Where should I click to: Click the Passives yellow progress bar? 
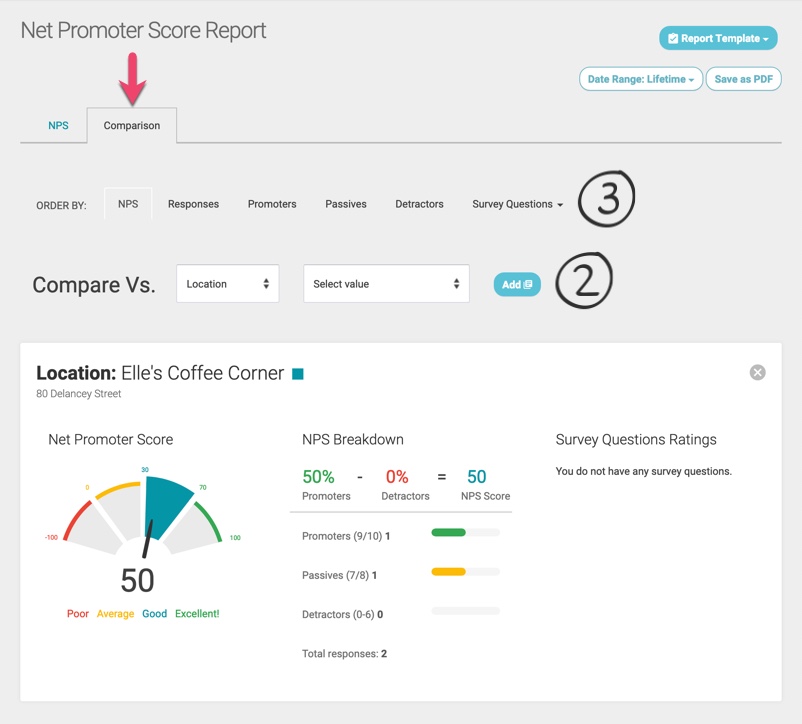click(x=449, y=572)
